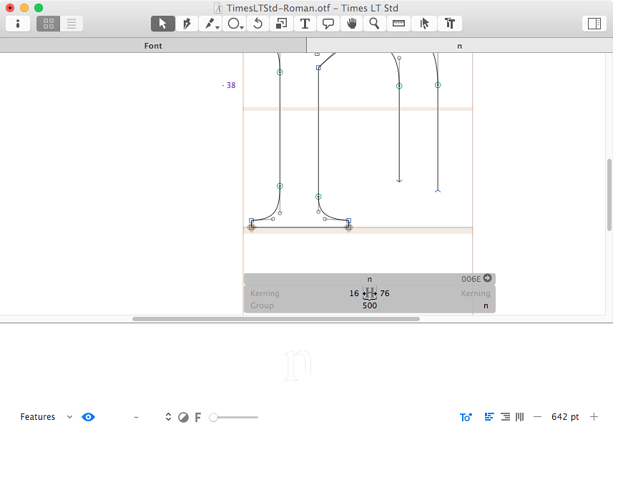623x500 pixels.
Task: Choose the Measurement ruler tool
Action: (398, 23)
